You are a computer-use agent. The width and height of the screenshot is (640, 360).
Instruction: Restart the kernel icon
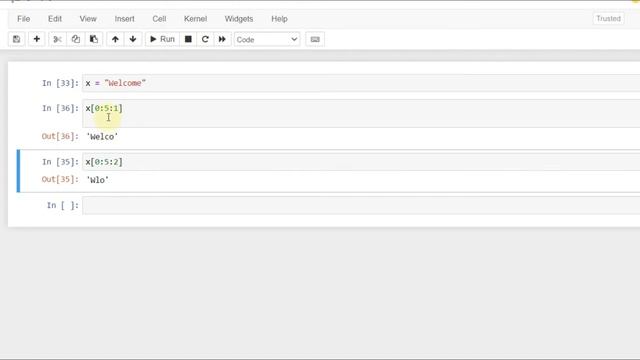pos(205,39)
